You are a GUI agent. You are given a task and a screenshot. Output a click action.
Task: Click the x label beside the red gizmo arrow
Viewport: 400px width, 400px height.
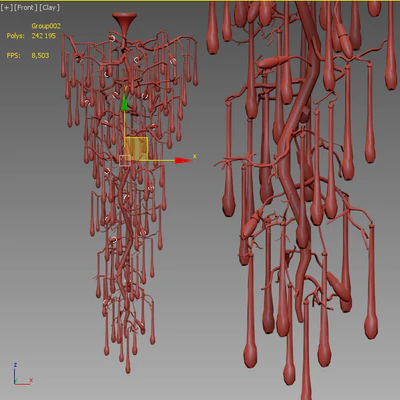tap(195, 156)
